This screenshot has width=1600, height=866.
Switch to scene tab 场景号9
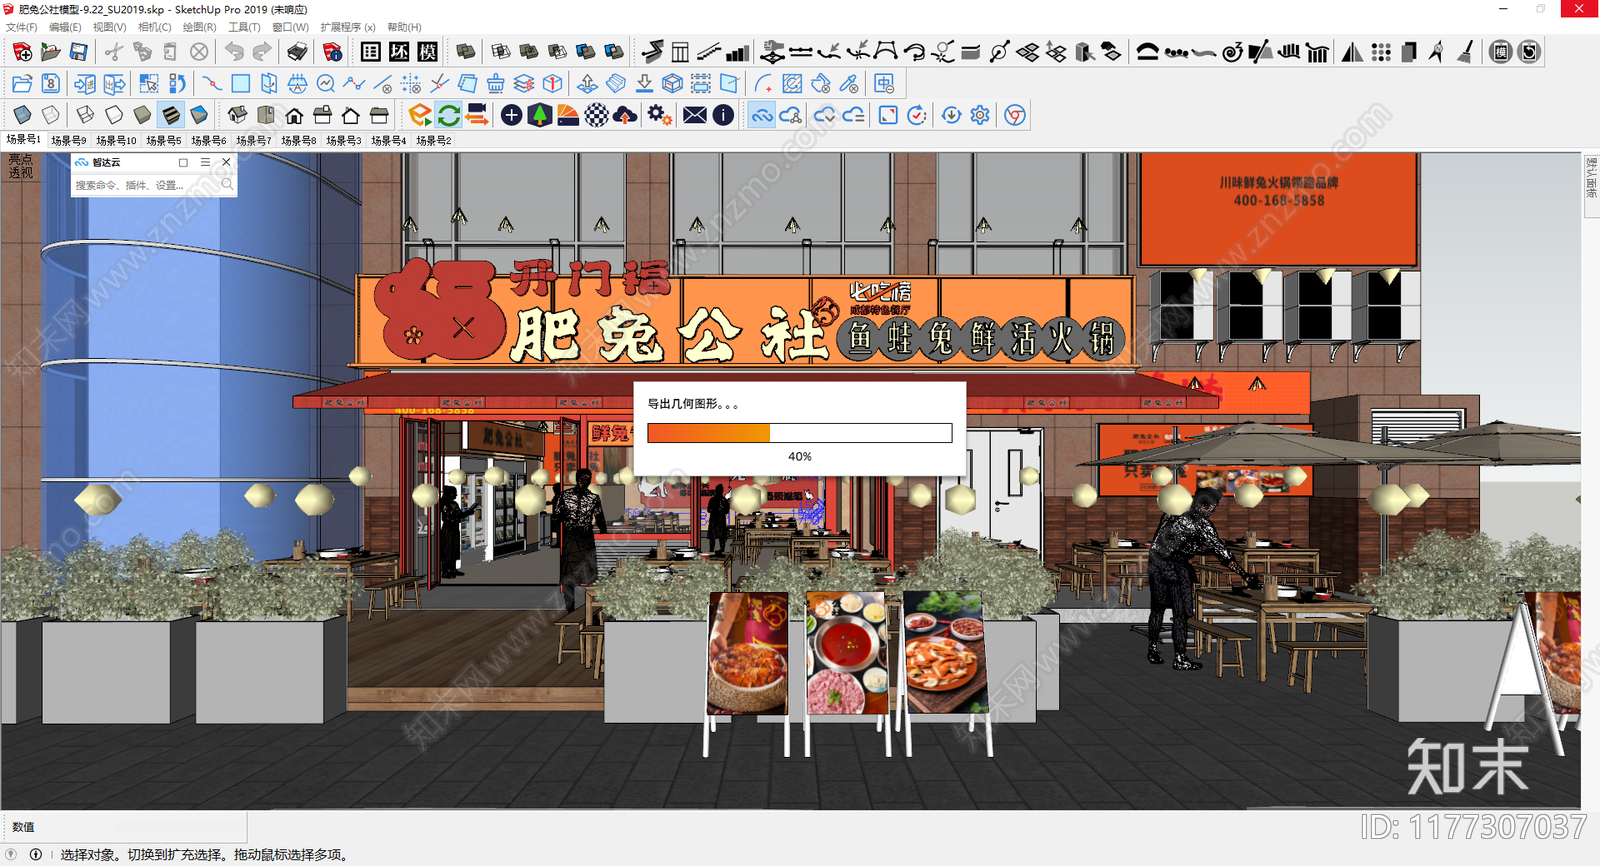click(69, 141)
